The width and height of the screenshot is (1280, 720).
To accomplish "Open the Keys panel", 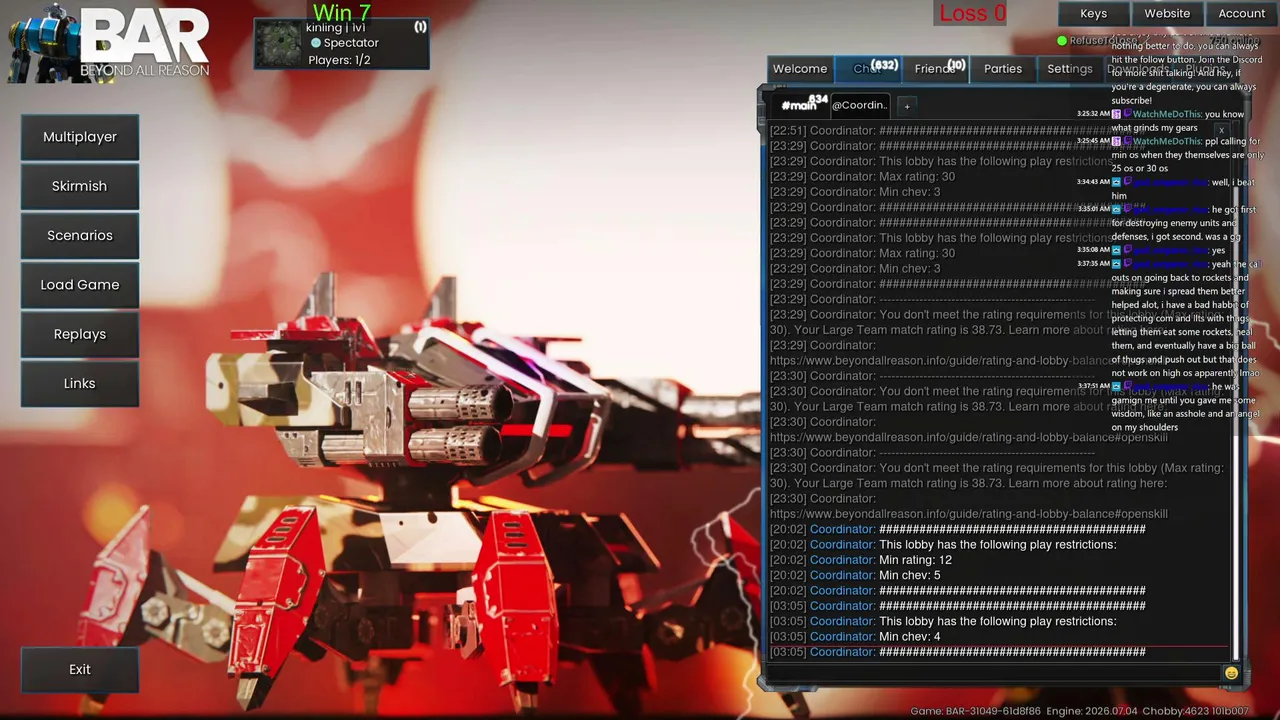I will pos(1094,13).
